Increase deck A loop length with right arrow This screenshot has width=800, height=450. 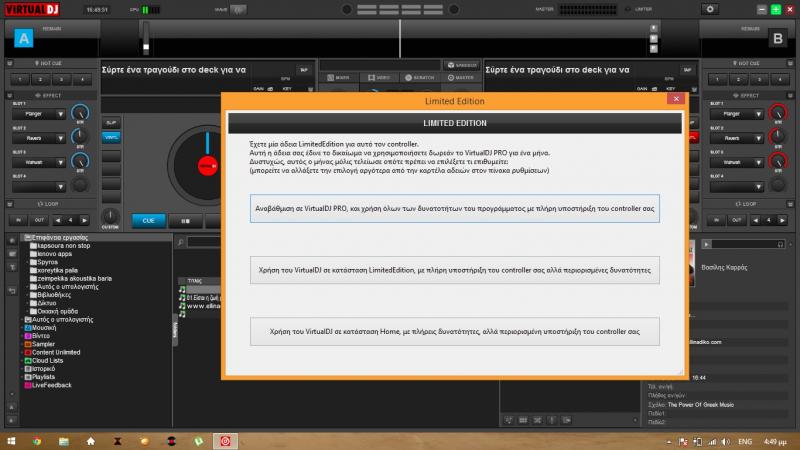click(x=84, y=220)
